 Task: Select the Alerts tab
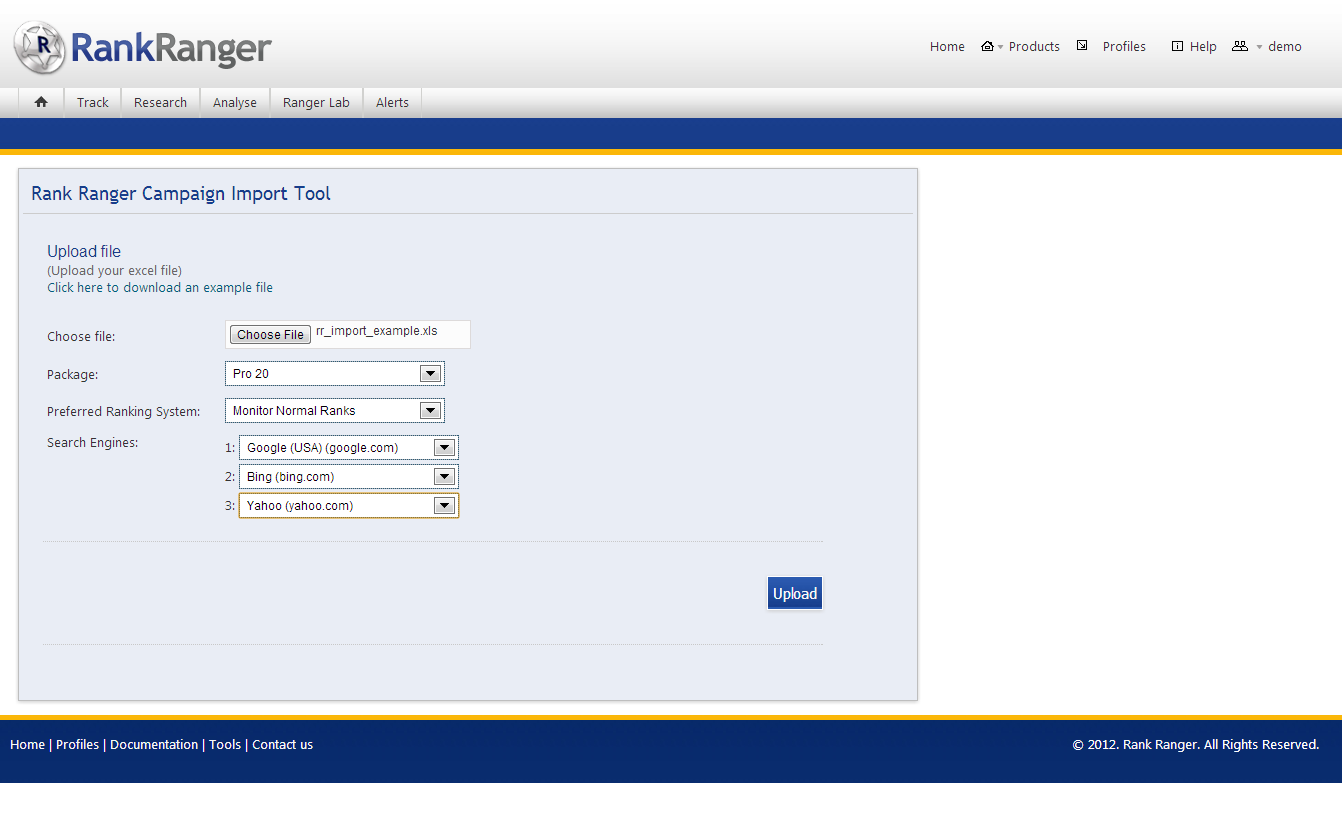click(x=392, y=103)
